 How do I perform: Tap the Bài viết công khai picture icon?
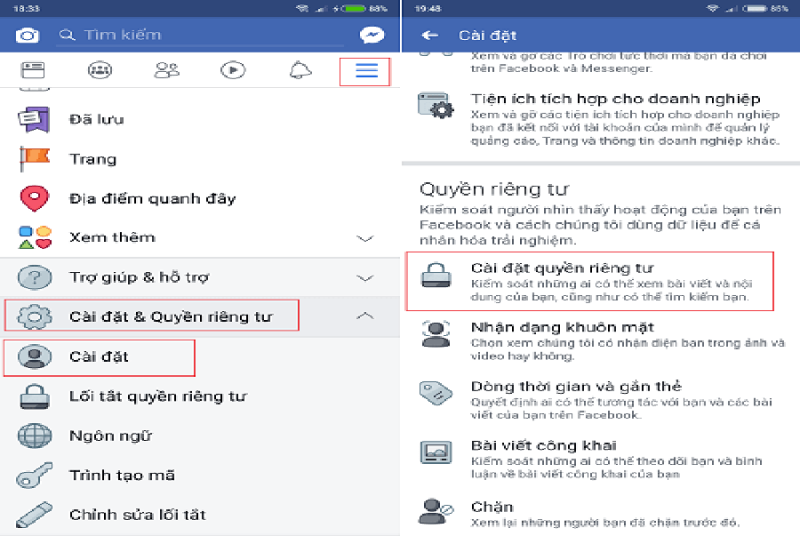coord(436,452)
